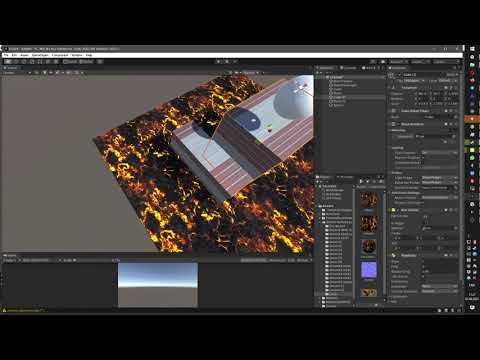Screen dimensions: 480x360
Task: Click the Pause button
Action: tap(227, 62)
